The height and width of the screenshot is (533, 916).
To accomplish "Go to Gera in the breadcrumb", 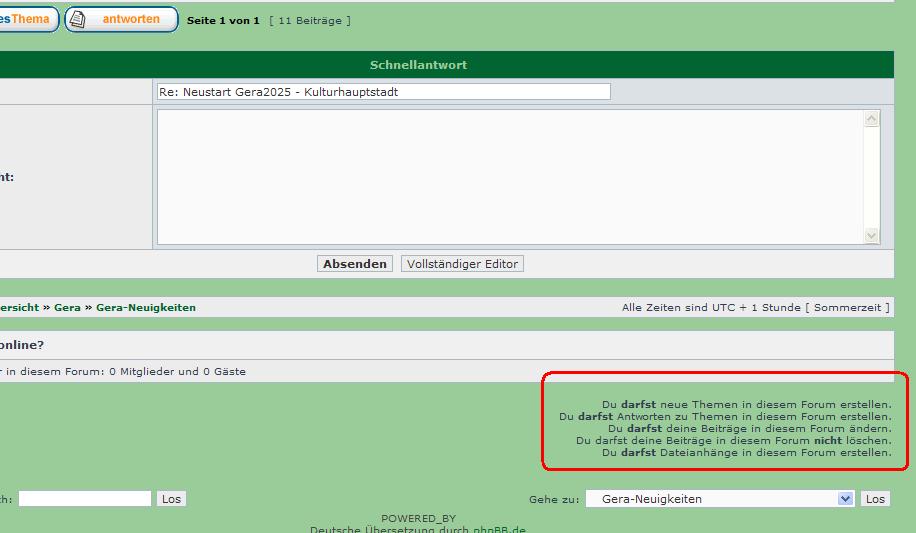I will click(67, 308).
